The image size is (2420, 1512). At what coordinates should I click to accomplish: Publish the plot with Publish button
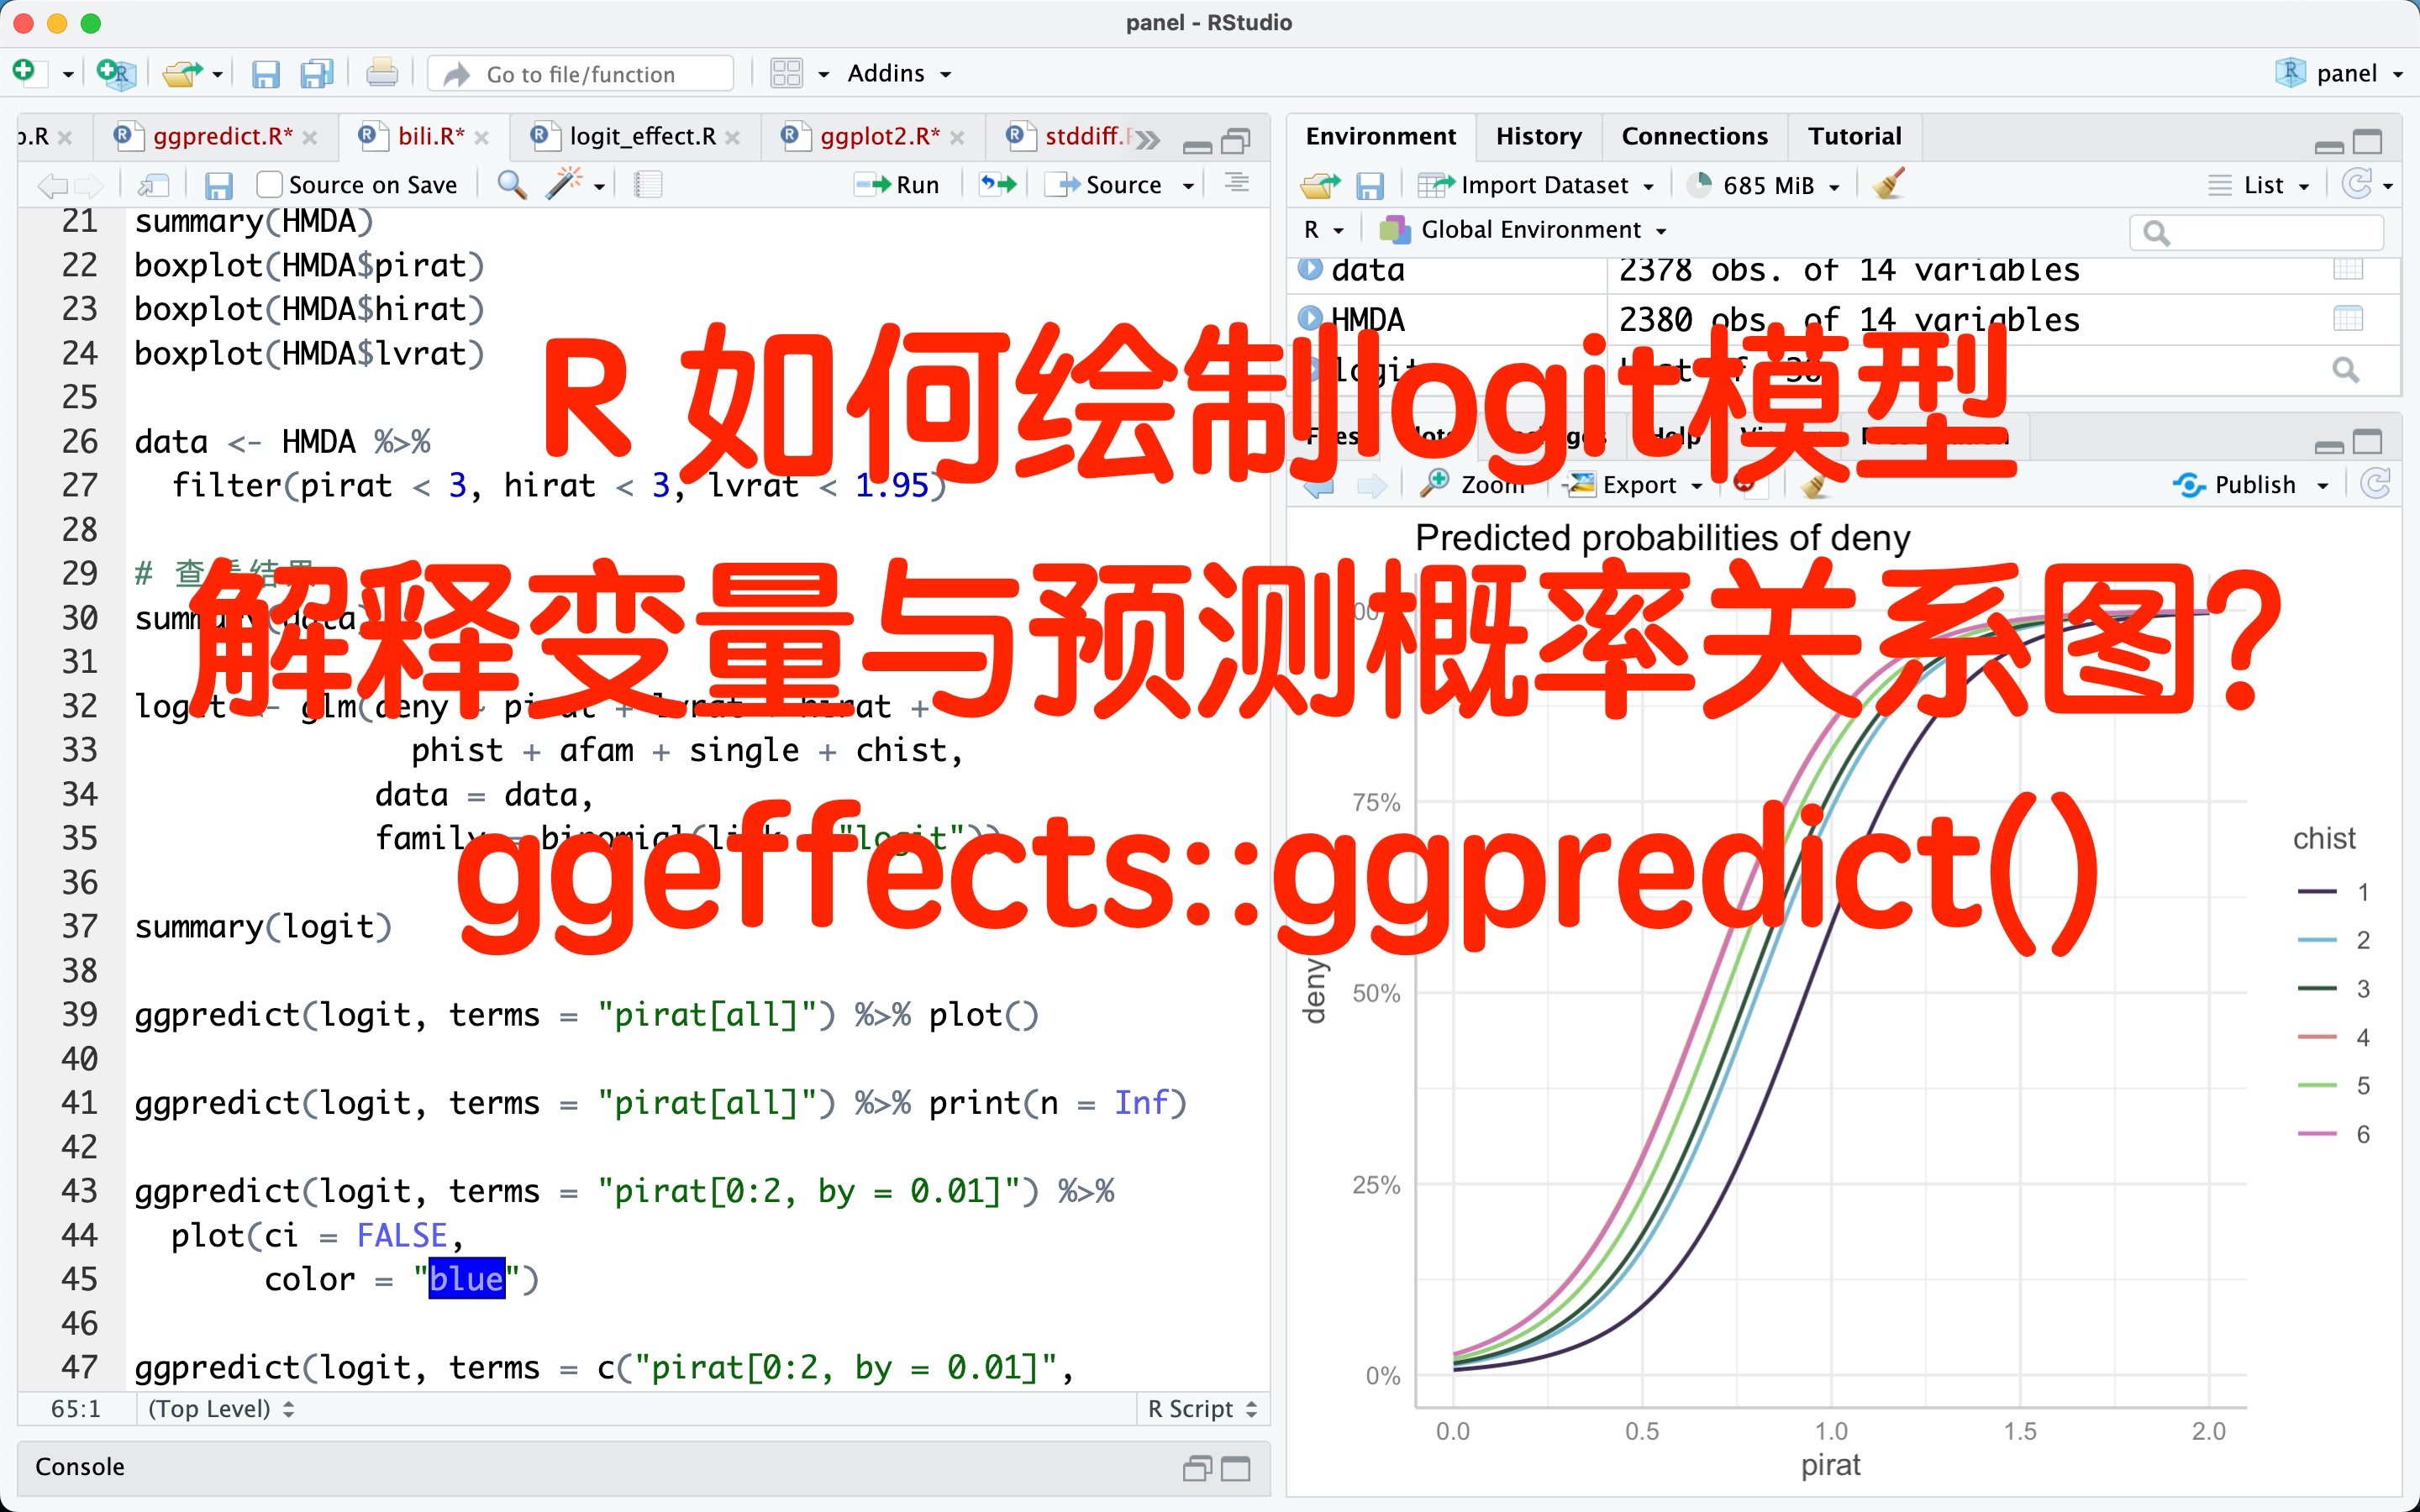[2249, 484]
